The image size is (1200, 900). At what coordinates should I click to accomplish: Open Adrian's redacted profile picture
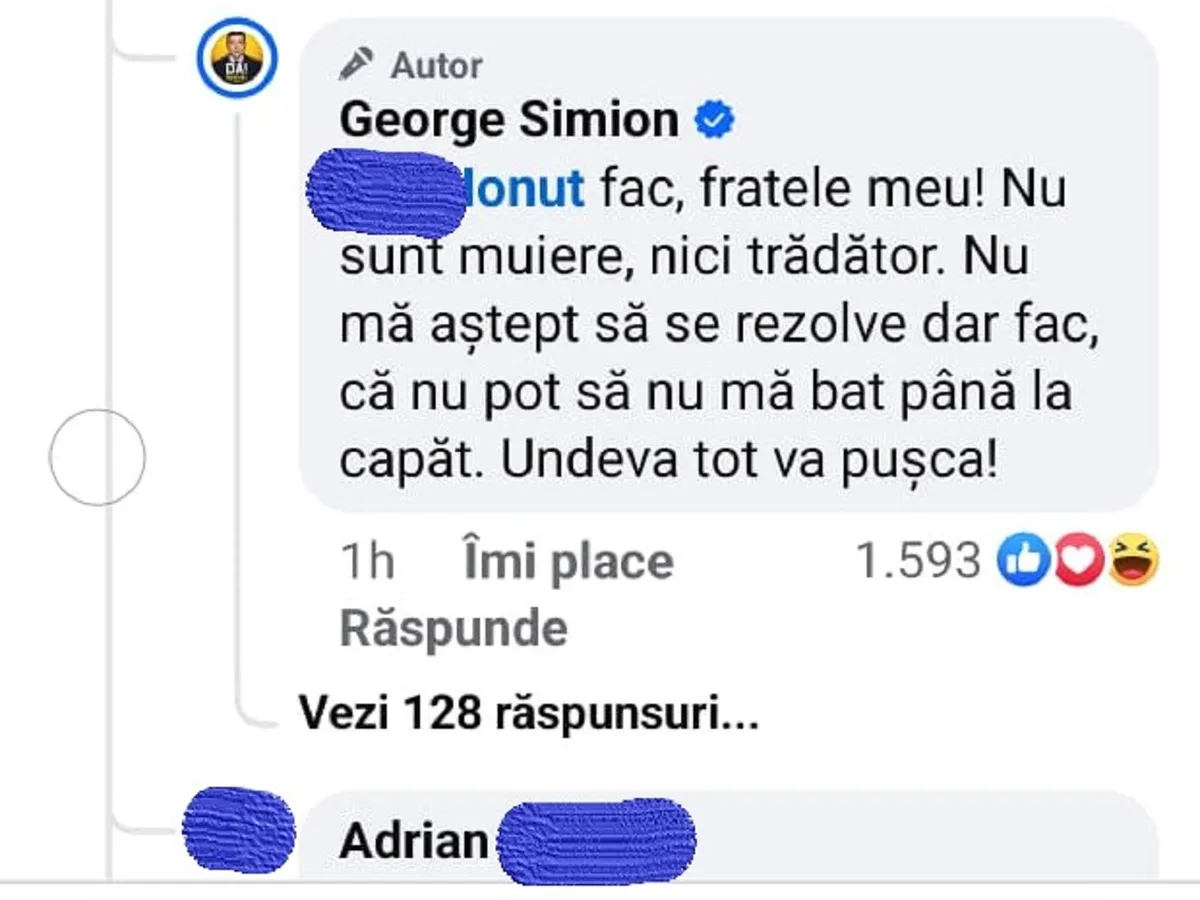tap(240, 834)
